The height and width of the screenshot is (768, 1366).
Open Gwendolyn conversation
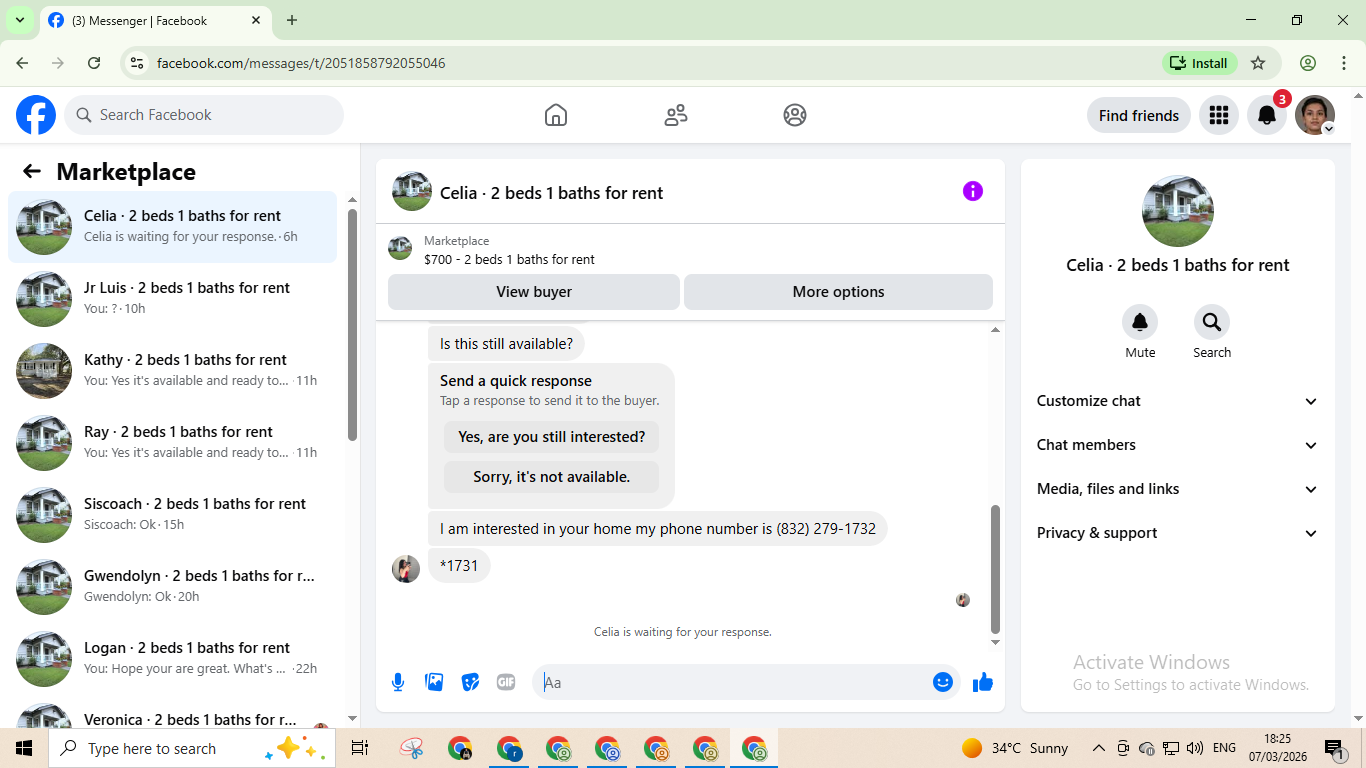[173, 587]
